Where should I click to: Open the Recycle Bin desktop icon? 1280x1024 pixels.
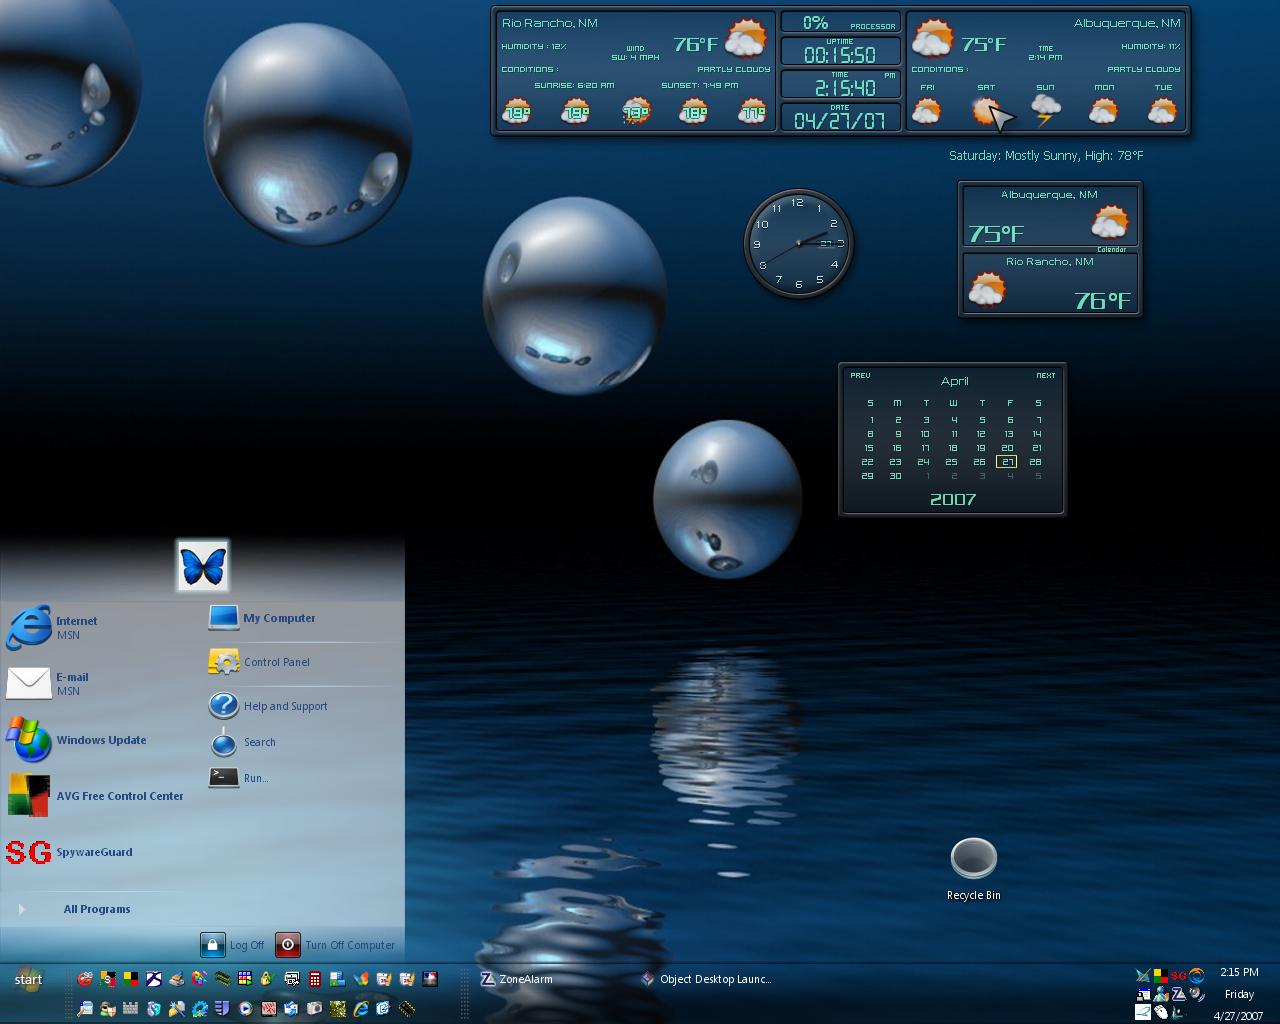tap(973, 869)
